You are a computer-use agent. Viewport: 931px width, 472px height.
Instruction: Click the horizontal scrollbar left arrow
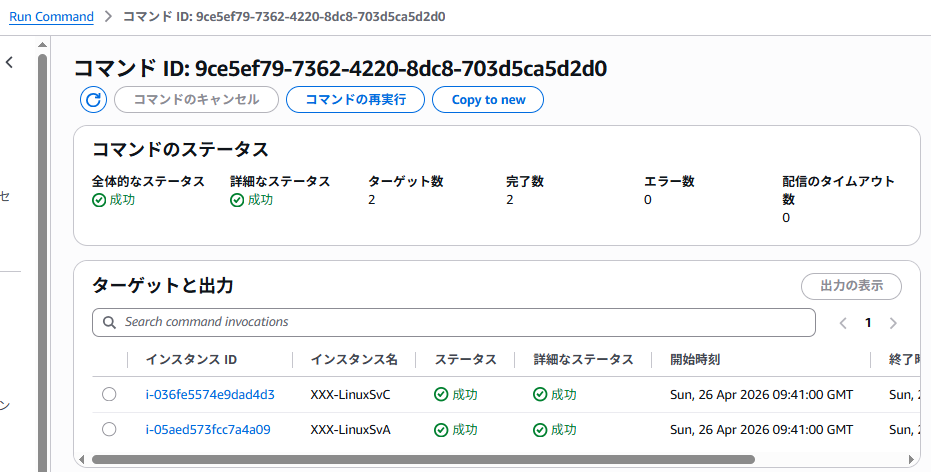coord(82,460)
